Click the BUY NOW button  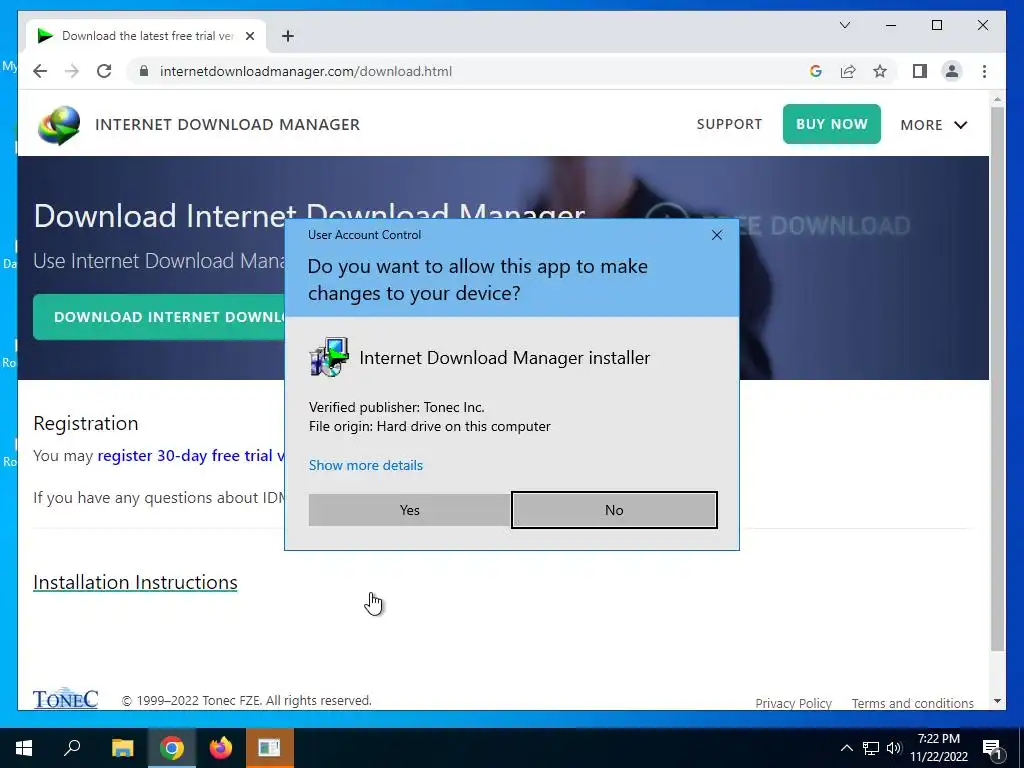pos(831,124)
